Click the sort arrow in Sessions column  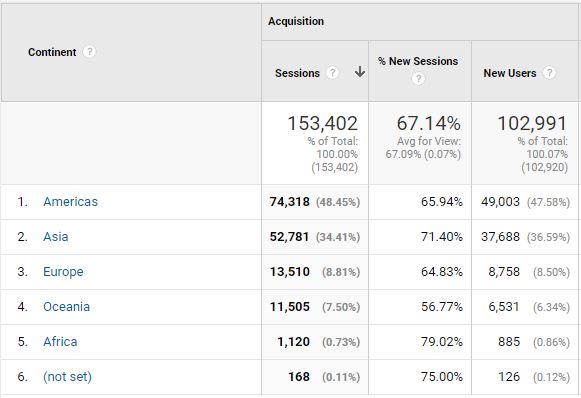click(x=359, y=72)
